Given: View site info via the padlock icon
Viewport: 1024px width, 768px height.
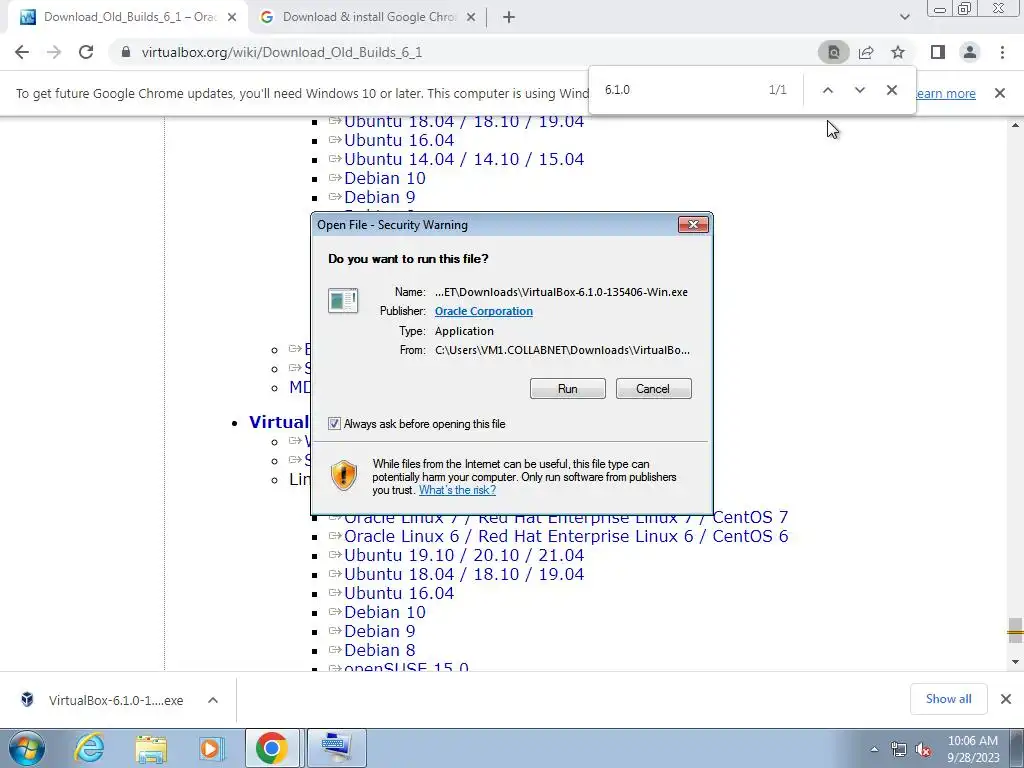Looking at the screenshot, I should coord(127,52).
